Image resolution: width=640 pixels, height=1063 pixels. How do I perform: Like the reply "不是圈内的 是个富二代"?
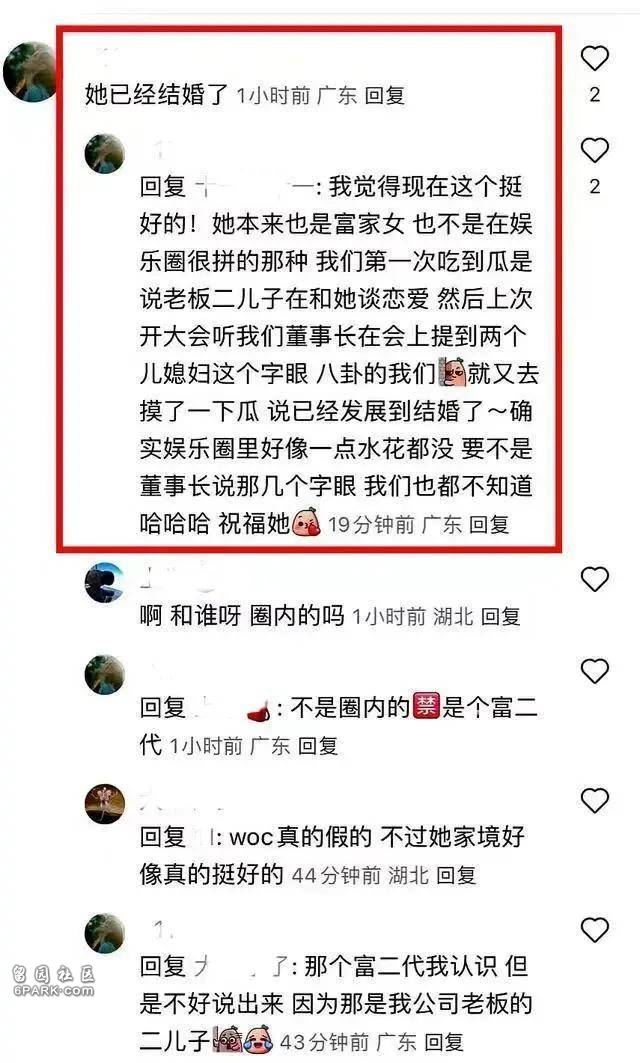point(595,671)
